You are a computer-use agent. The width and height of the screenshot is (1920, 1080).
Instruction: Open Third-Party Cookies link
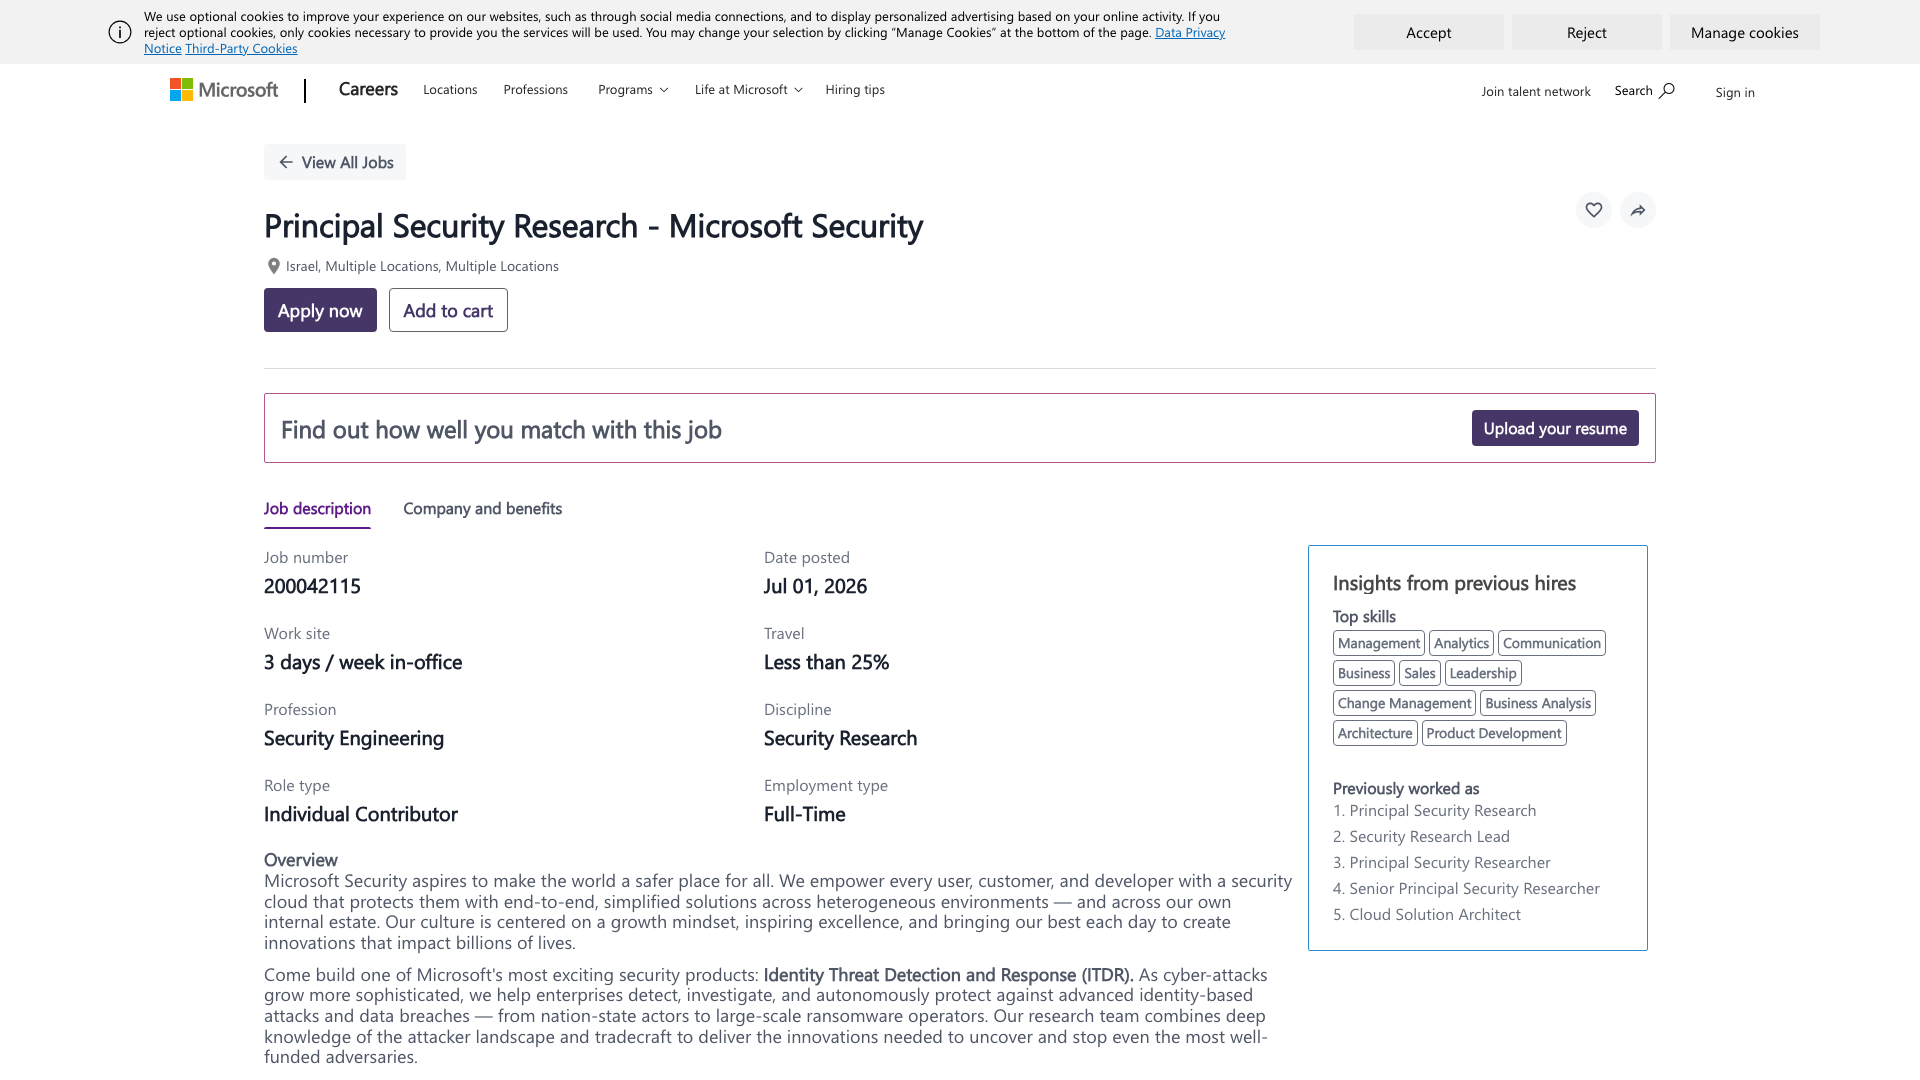241,48
